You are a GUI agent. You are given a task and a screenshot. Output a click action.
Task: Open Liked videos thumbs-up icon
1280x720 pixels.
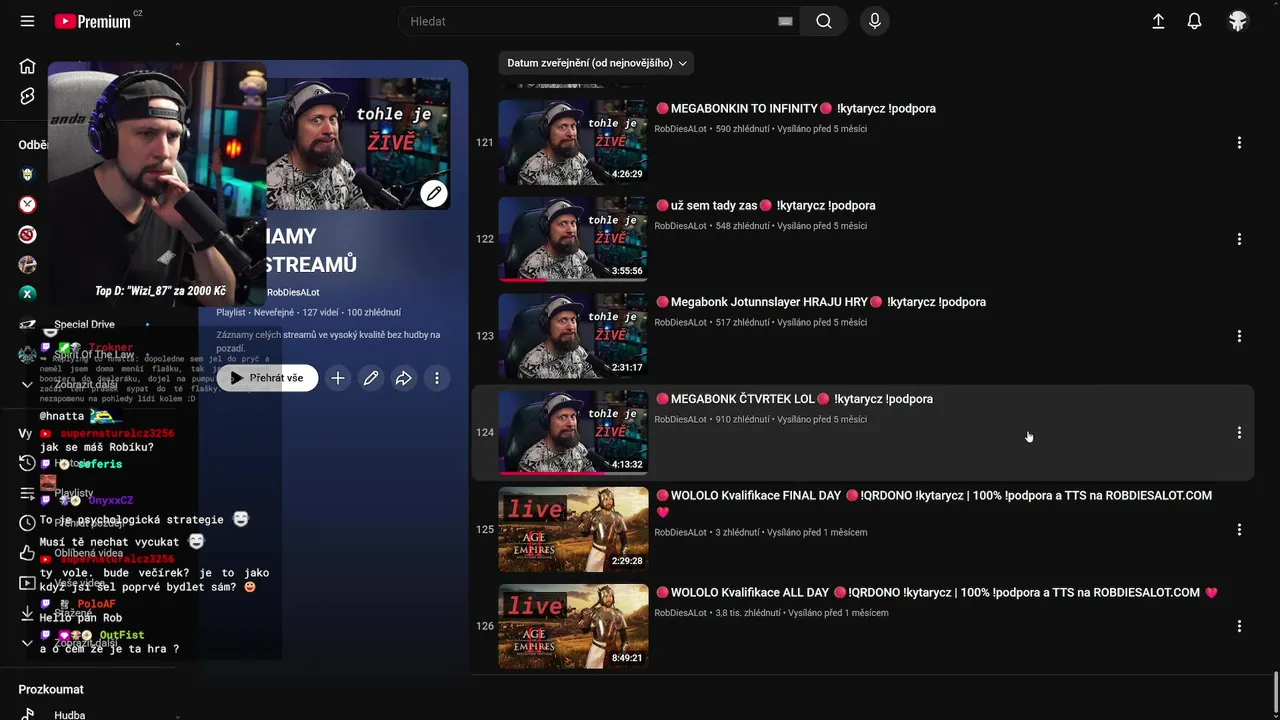27,553
